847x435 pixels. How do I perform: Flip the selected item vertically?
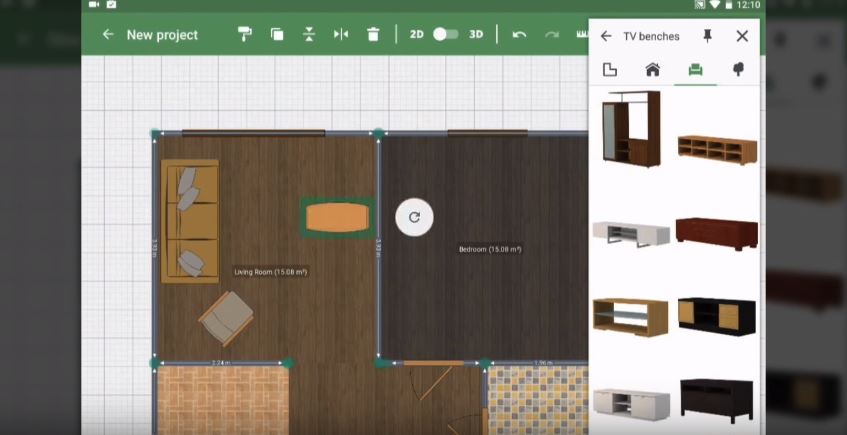[x=309, y=35]
